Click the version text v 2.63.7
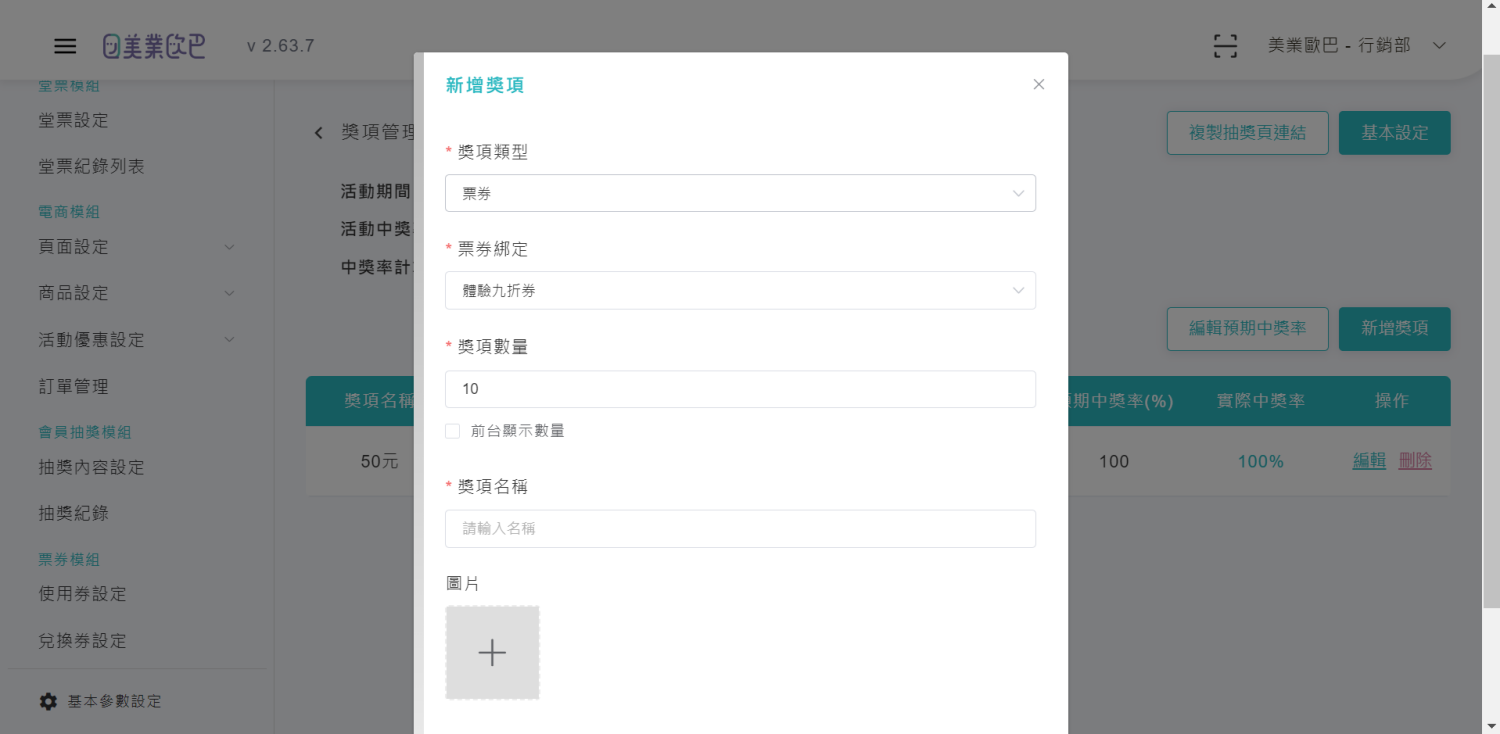Screen dimensions: 1500x734 [x=281, y=46]
